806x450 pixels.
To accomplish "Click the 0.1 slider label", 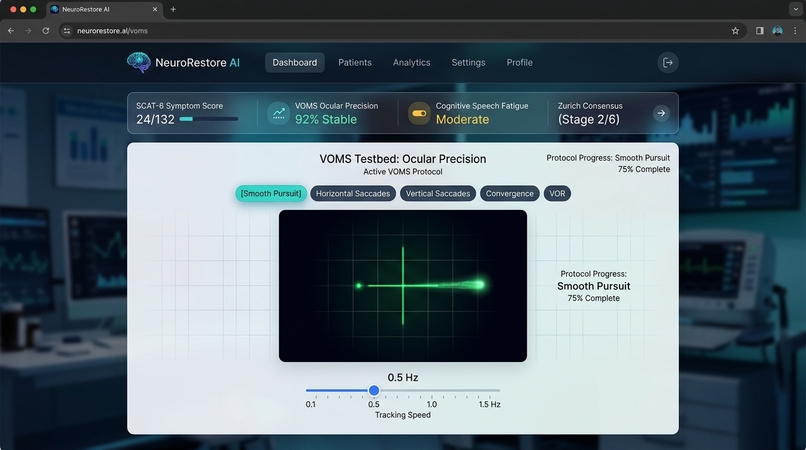I will coord(310,404).
